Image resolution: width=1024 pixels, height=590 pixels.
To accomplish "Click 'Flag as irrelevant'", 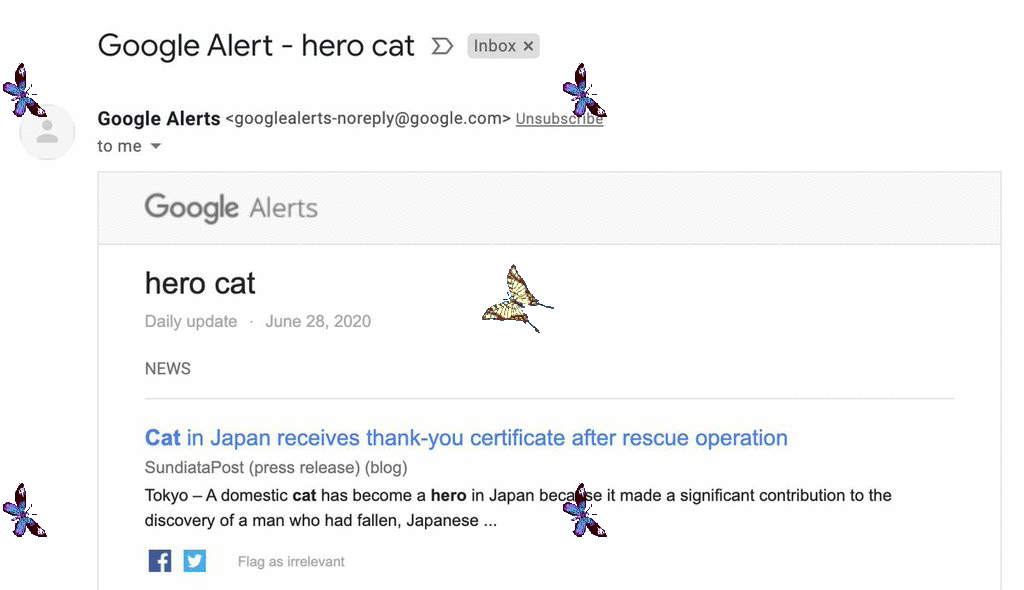I will pos(291,562).
